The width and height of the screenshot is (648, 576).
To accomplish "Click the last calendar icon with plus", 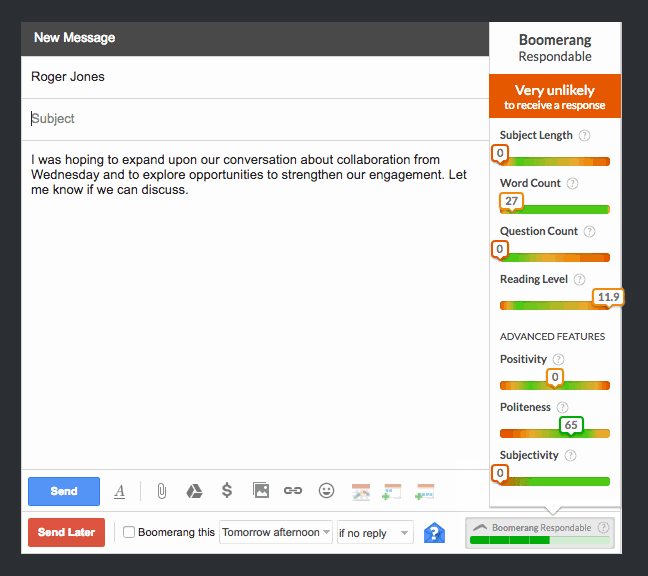I will click(424, 492).
